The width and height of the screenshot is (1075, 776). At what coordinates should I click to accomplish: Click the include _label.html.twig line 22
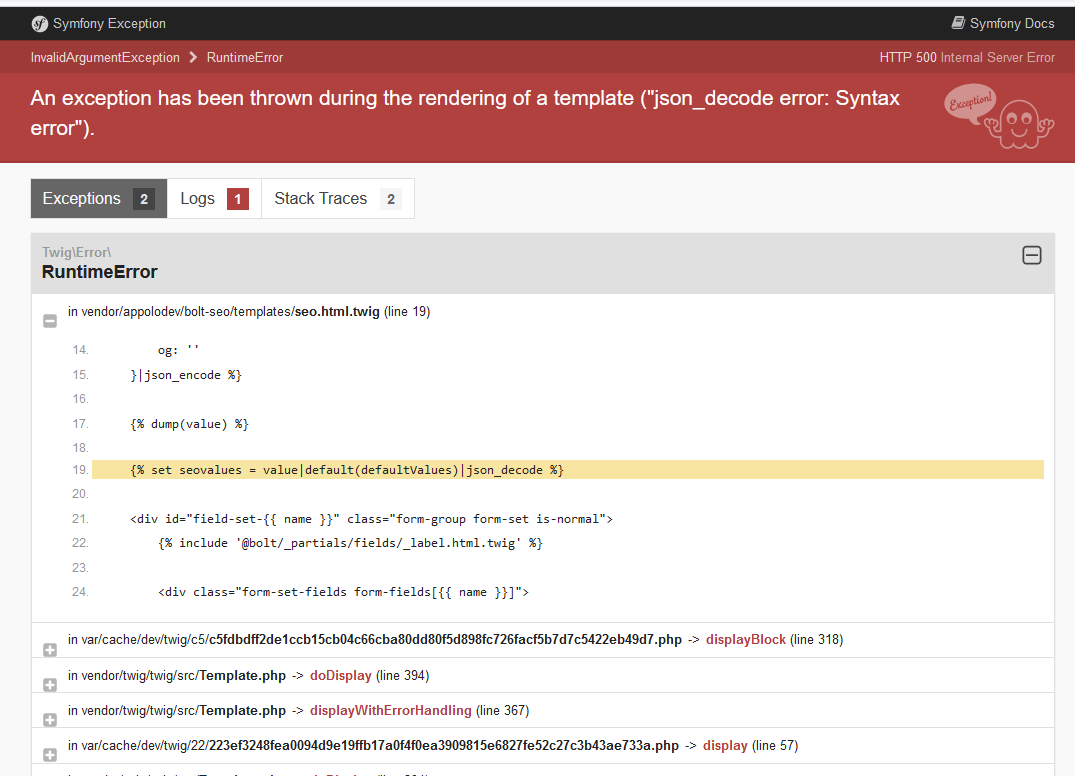coord(350,544)
